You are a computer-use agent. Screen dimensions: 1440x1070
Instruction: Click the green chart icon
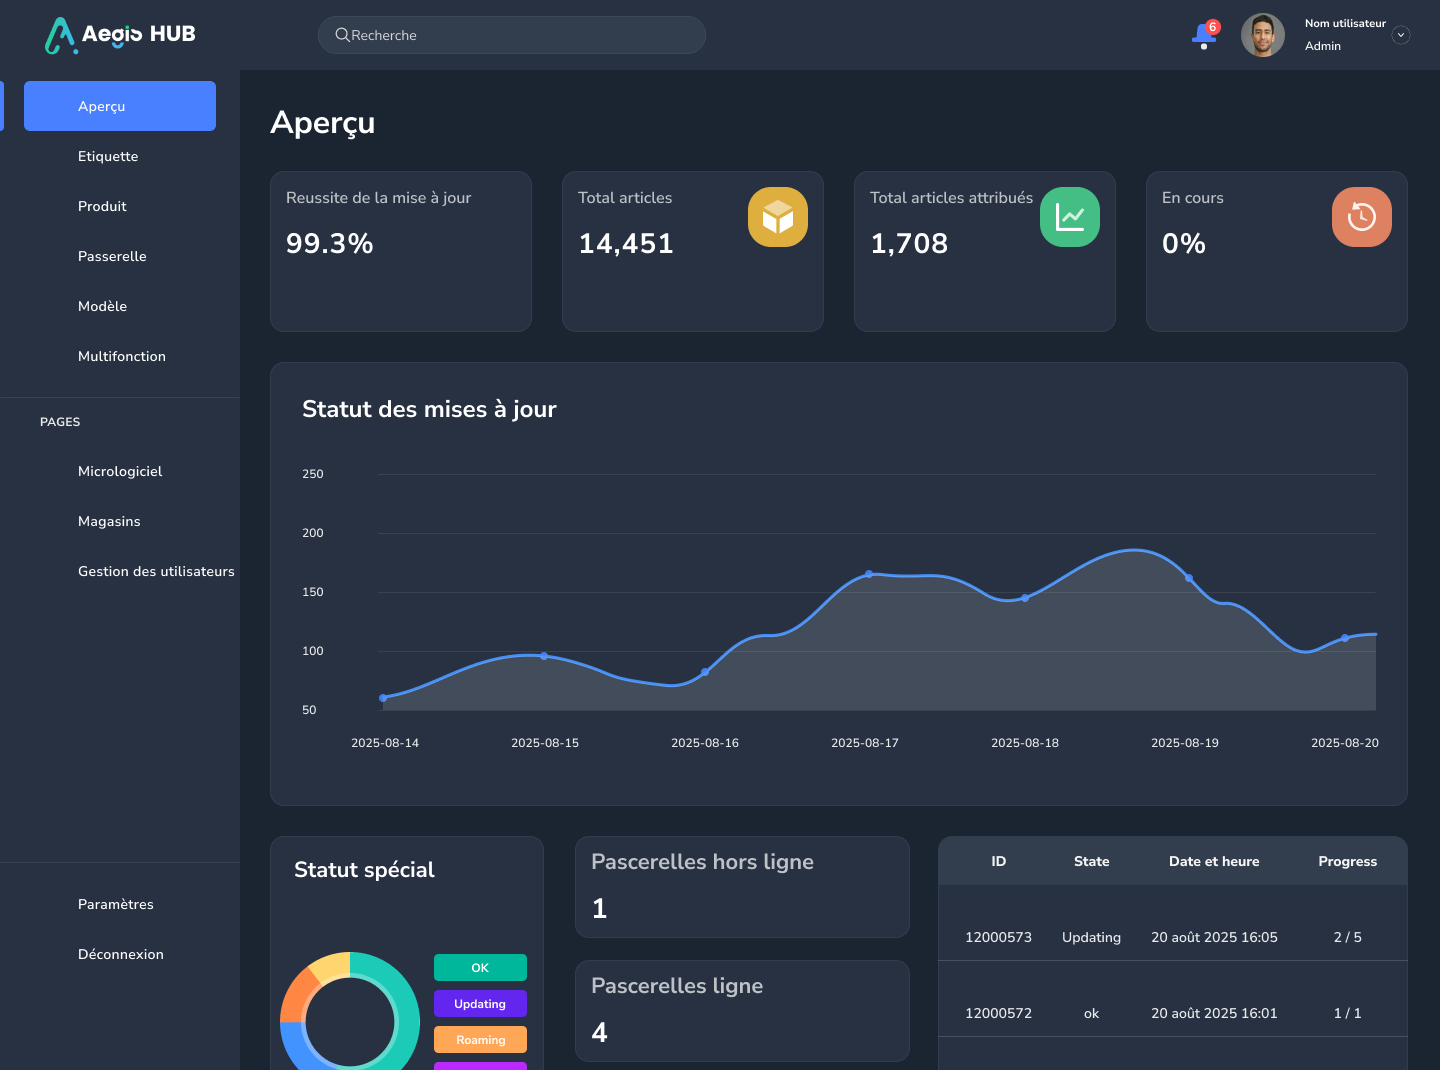coord(1069,217)
